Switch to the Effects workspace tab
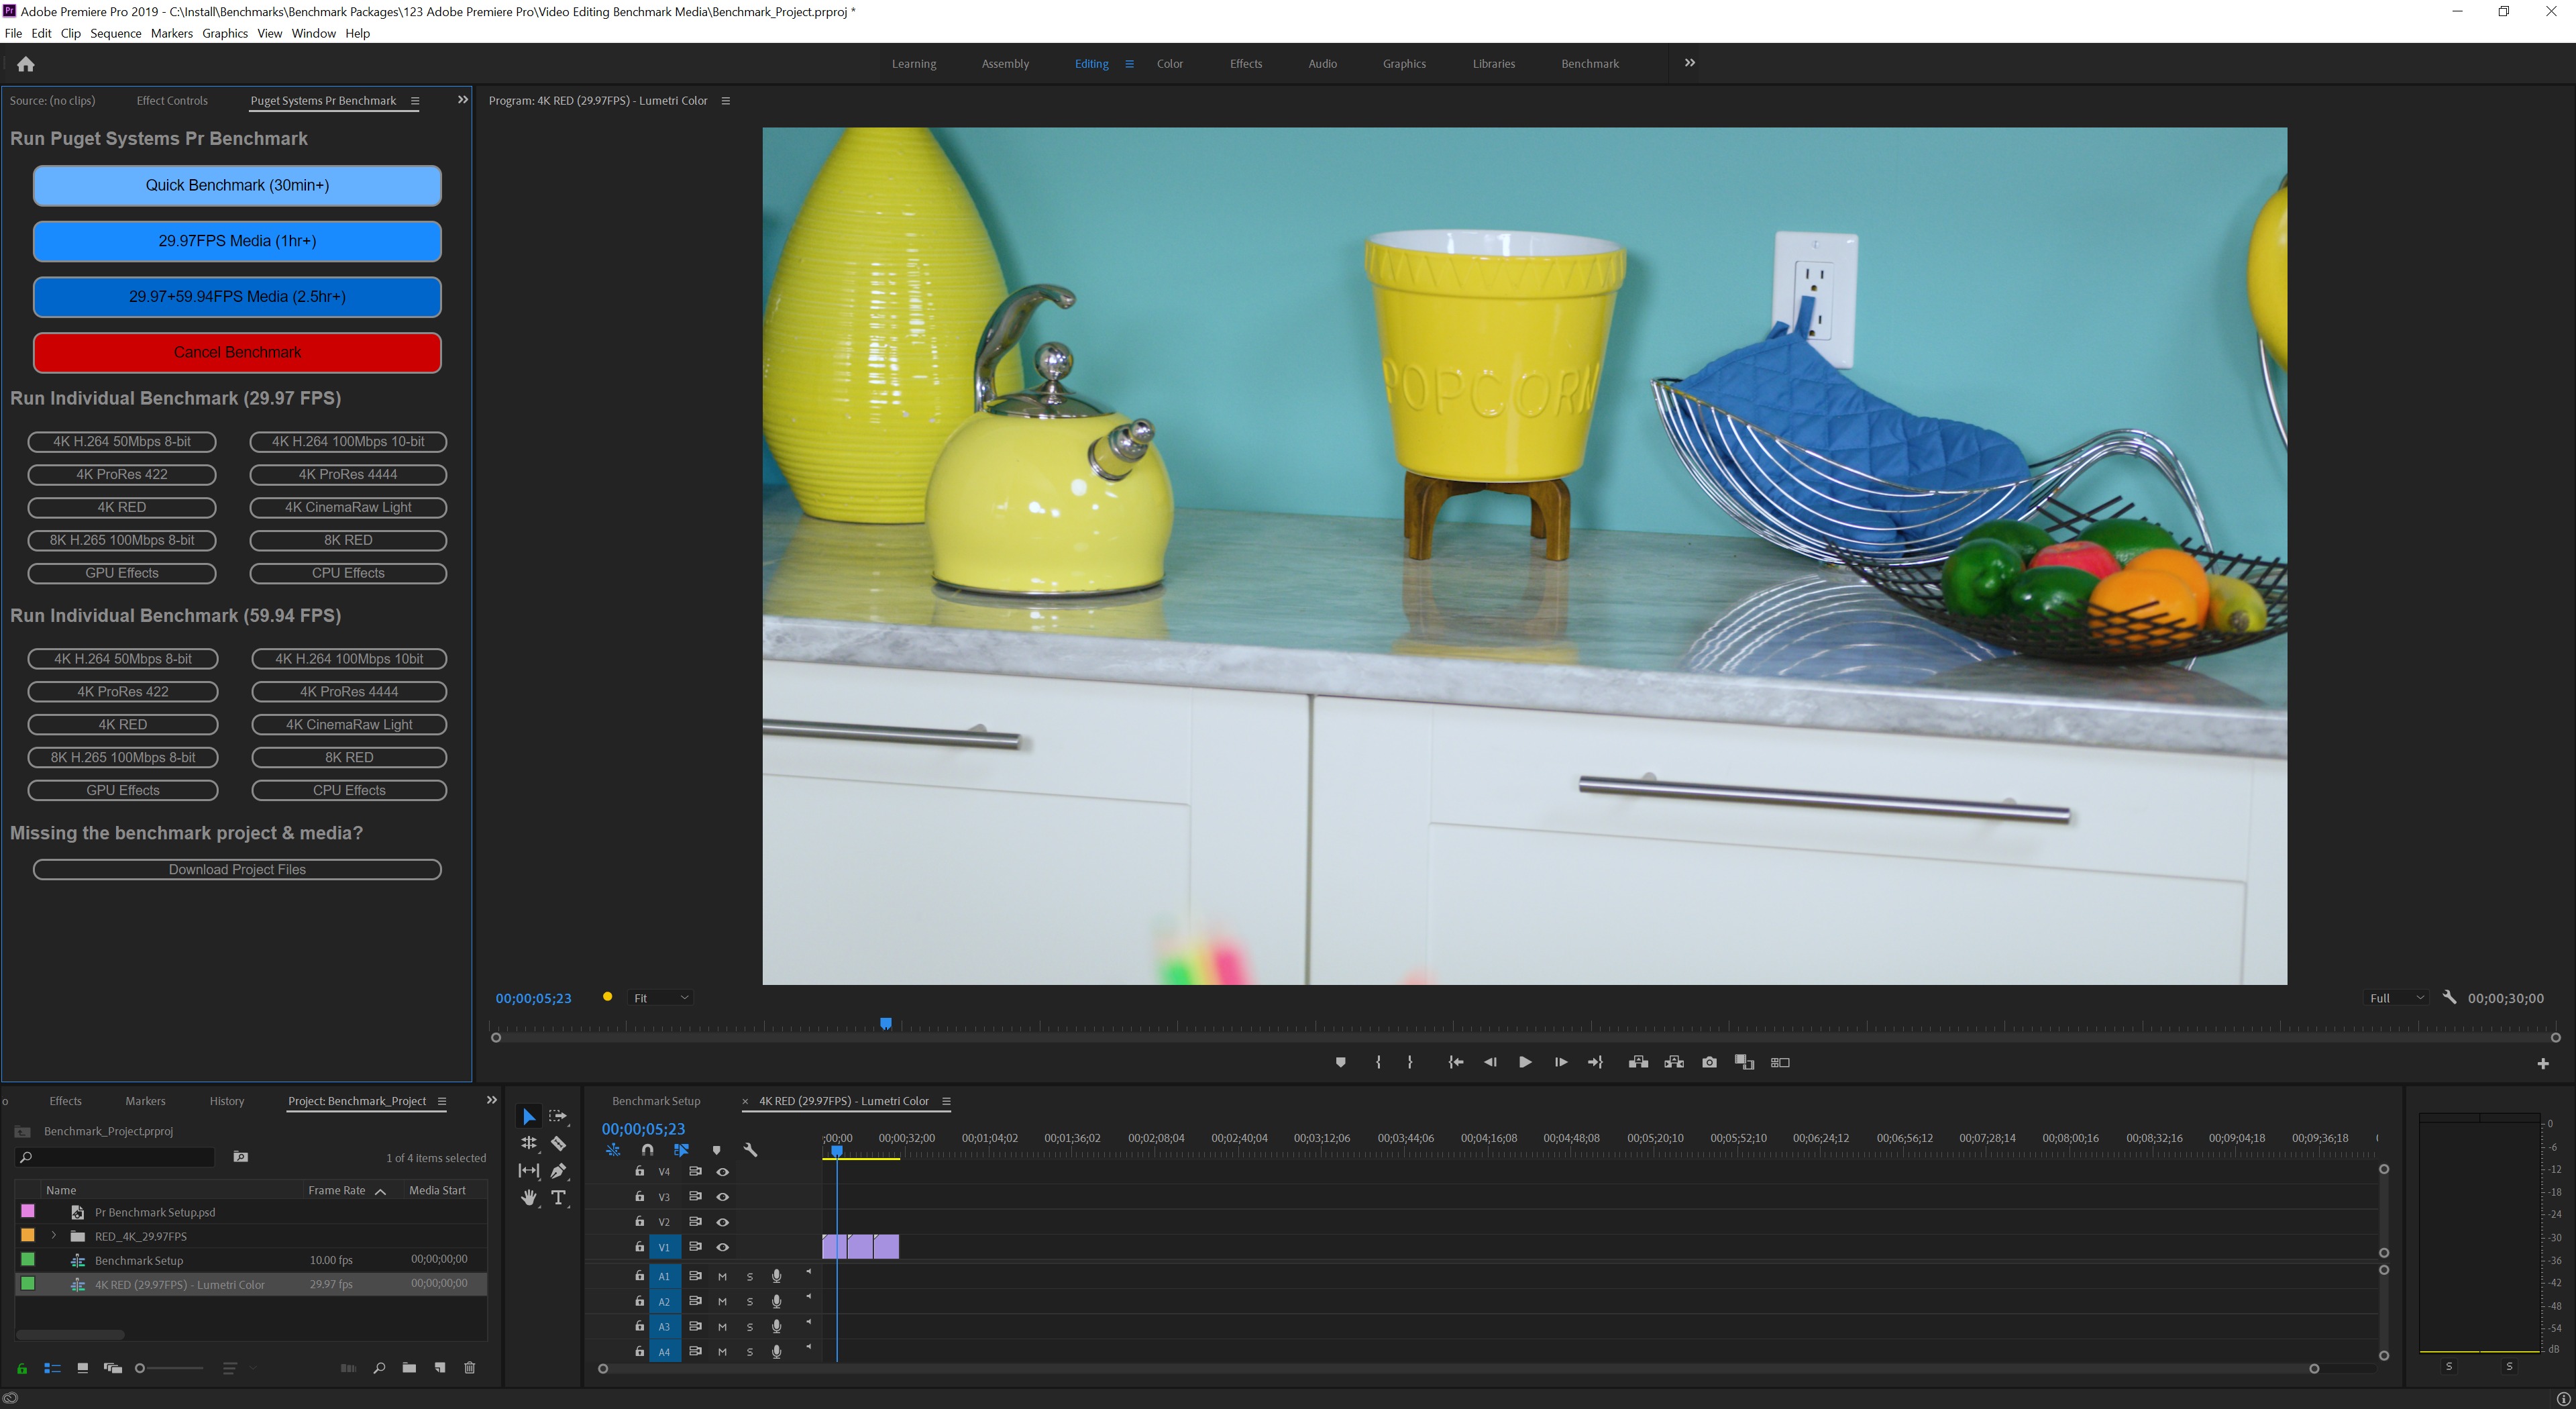Viewport: 2576px width, 1409px height. [x=1245, y=63]
